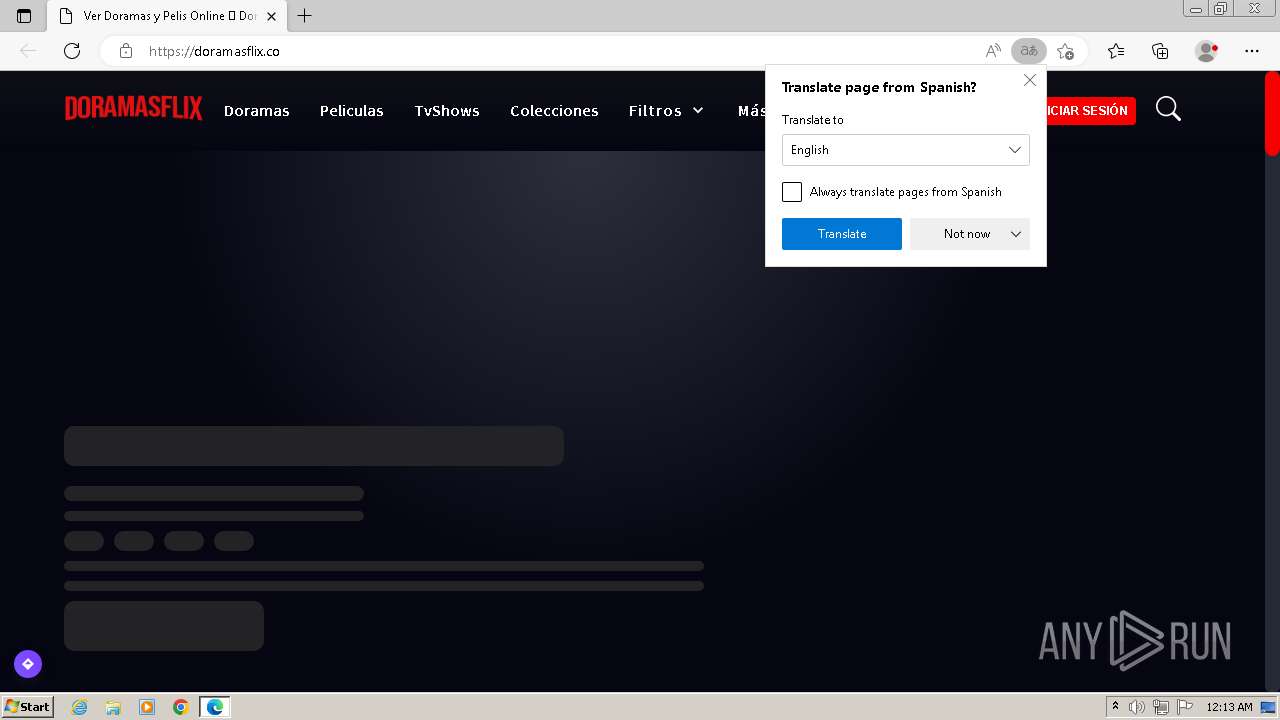The width and height of the screenshot is (1280, 720).
Task: Click the network tray icon
Action: [1160, 707]
